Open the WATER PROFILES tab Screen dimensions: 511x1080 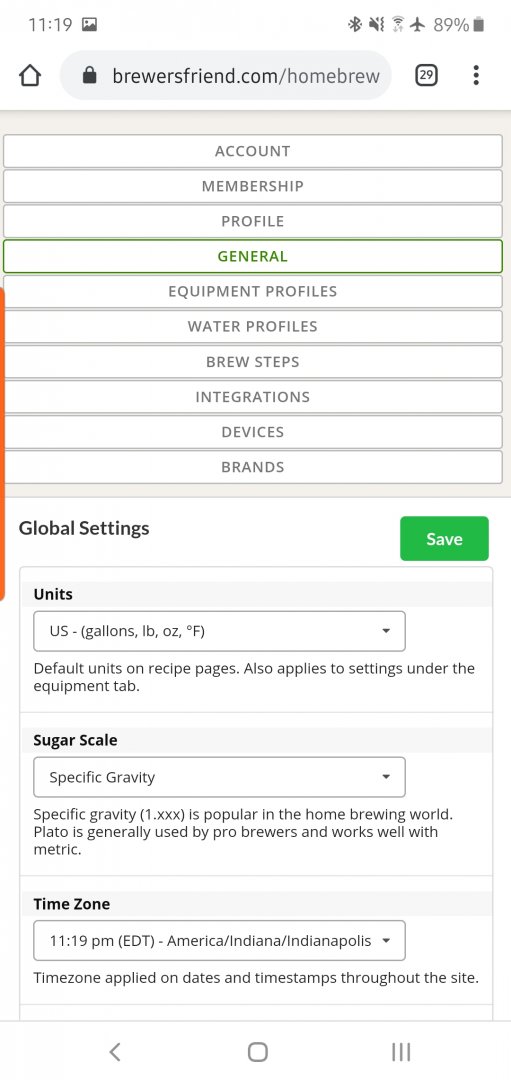point(253,326)
